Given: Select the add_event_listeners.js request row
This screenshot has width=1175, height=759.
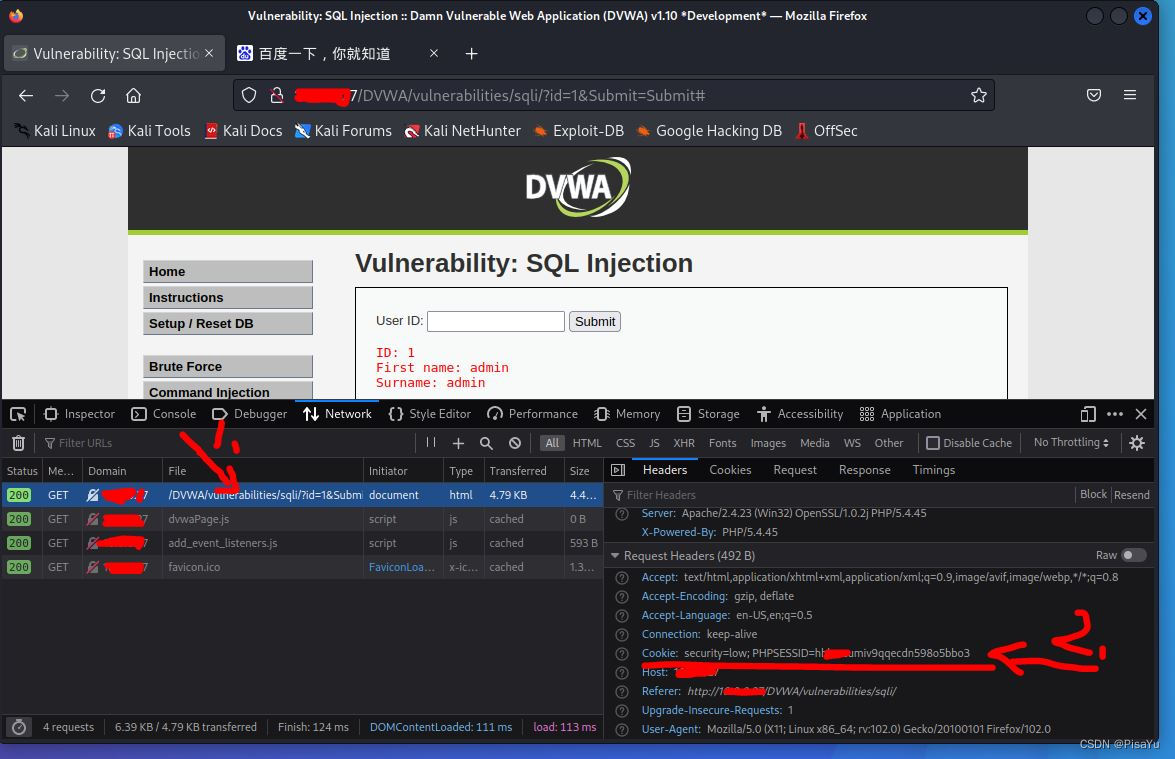Looking at the screenshot, I should (x=302, y=543).
